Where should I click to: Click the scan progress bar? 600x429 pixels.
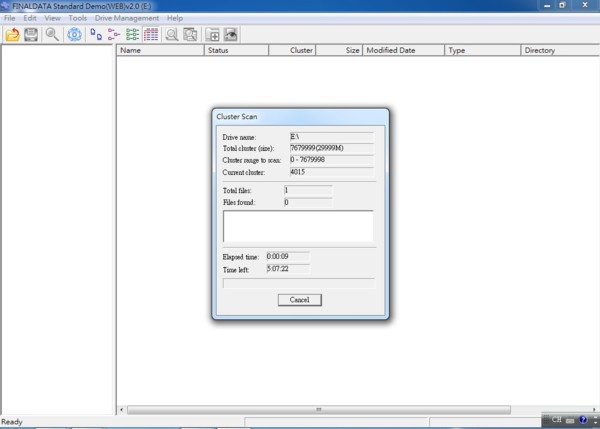tap(298, 283)
